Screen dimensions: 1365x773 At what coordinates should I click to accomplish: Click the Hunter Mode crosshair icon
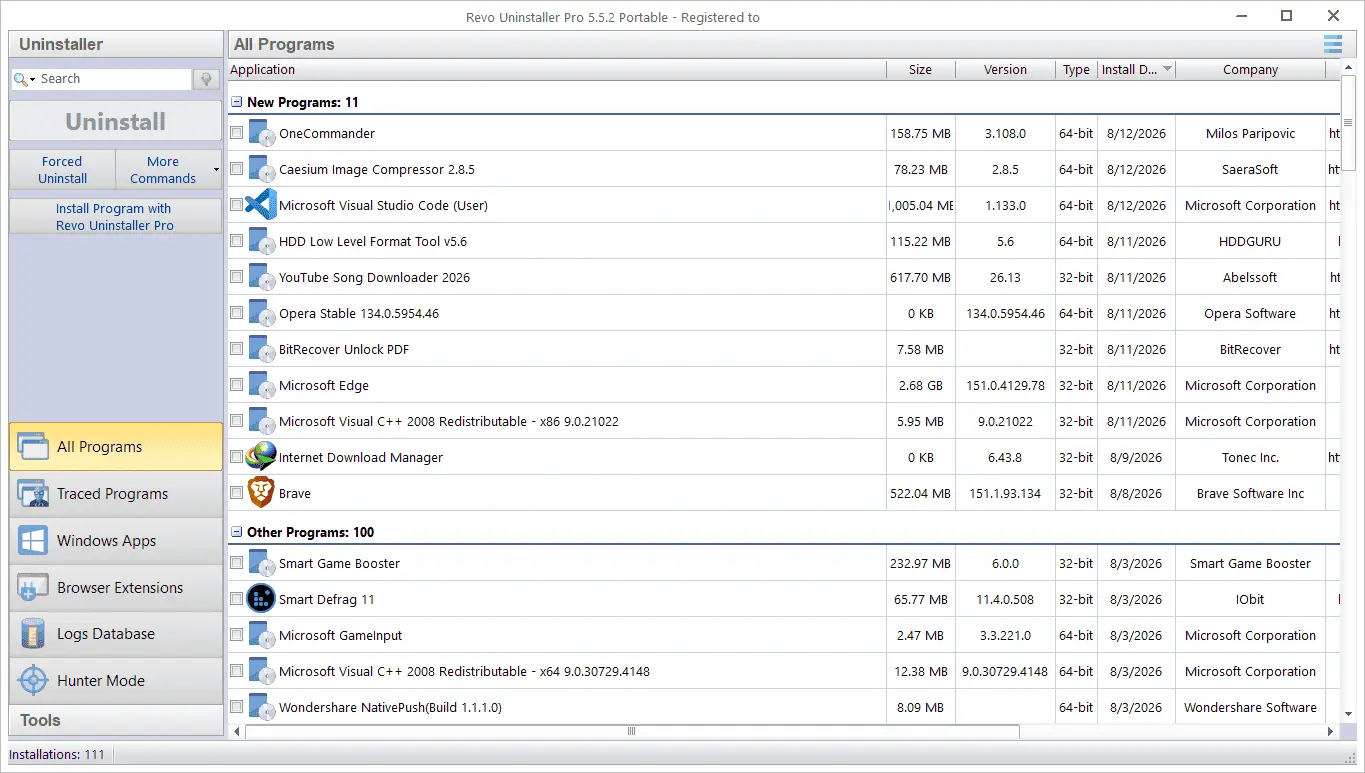point(33,681)
